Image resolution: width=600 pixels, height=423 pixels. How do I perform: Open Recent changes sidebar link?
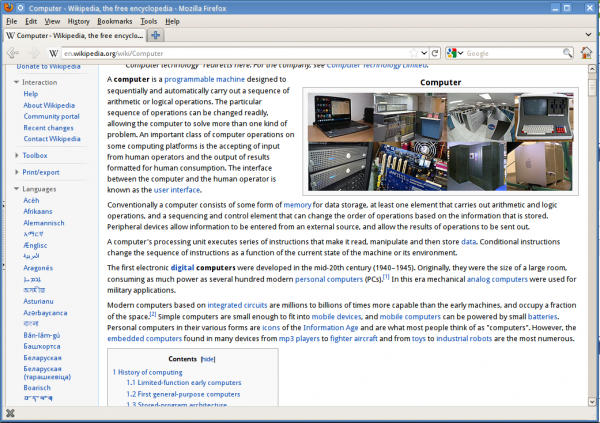(x=48, y=128)
